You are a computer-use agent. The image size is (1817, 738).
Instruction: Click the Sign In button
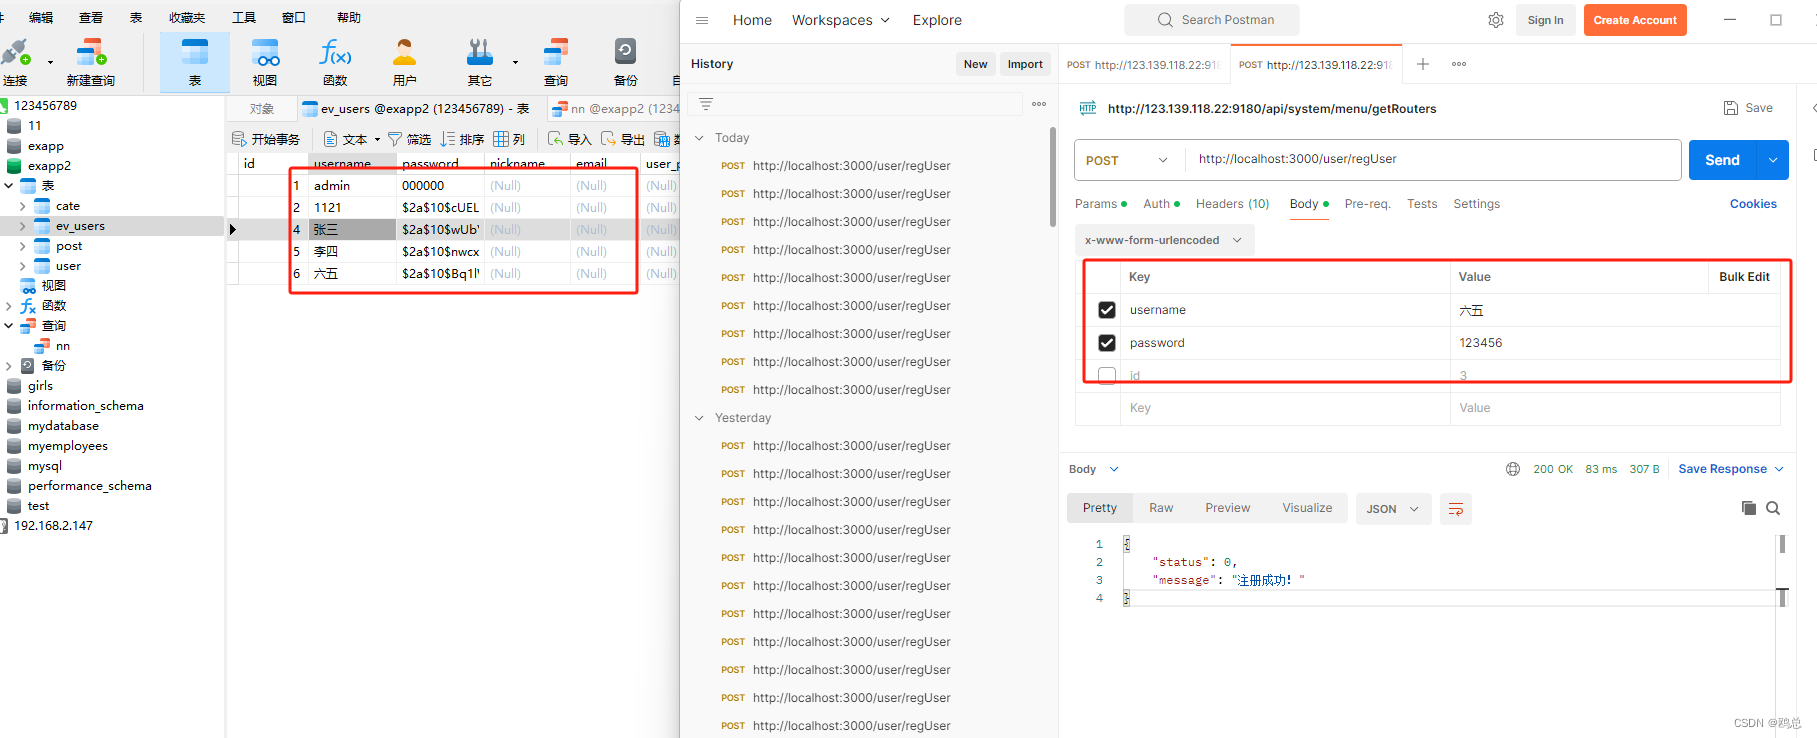pos(1545,20)
